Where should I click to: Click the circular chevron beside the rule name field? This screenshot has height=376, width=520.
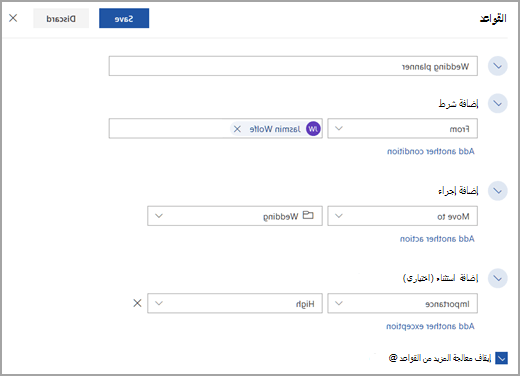pyautogui.click(x=498, y=66)
